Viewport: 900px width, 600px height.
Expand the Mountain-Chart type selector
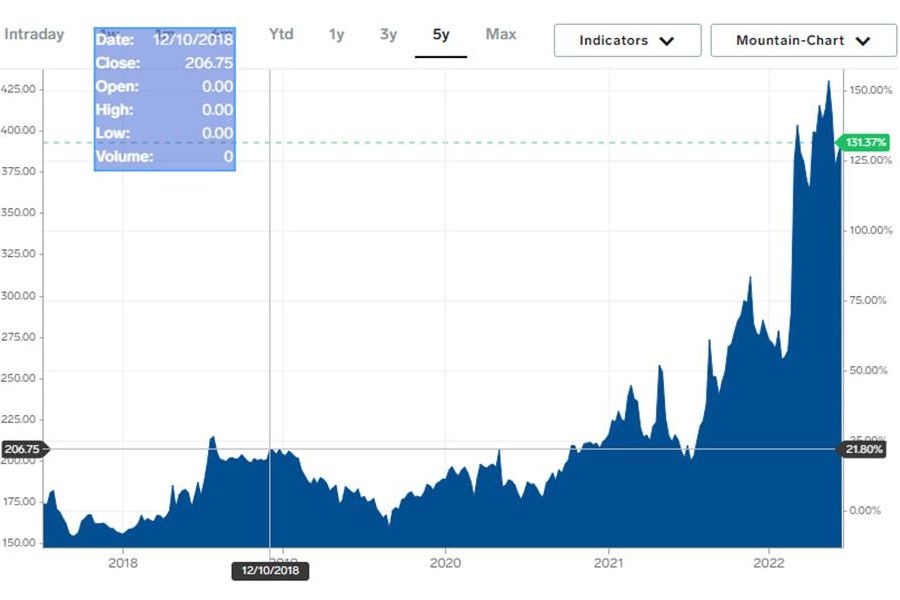[x=803, y=41]
